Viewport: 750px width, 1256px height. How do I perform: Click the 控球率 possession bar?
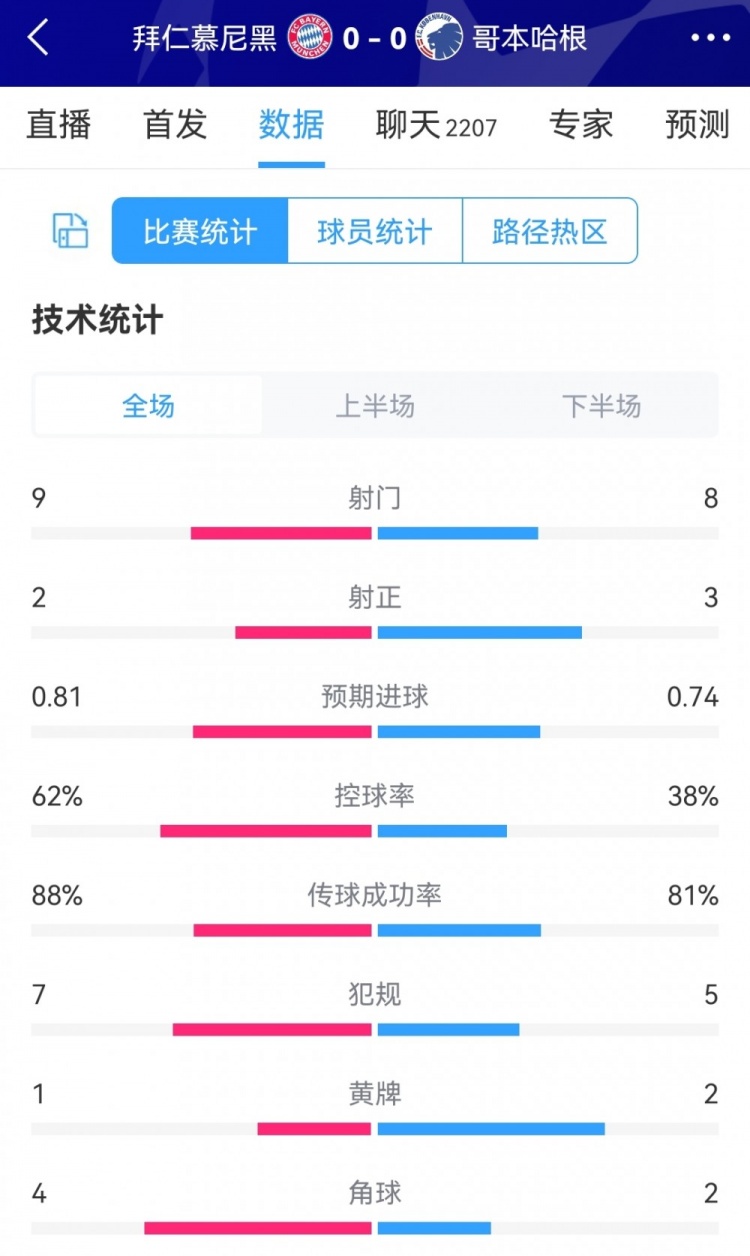tap(374, 830)
